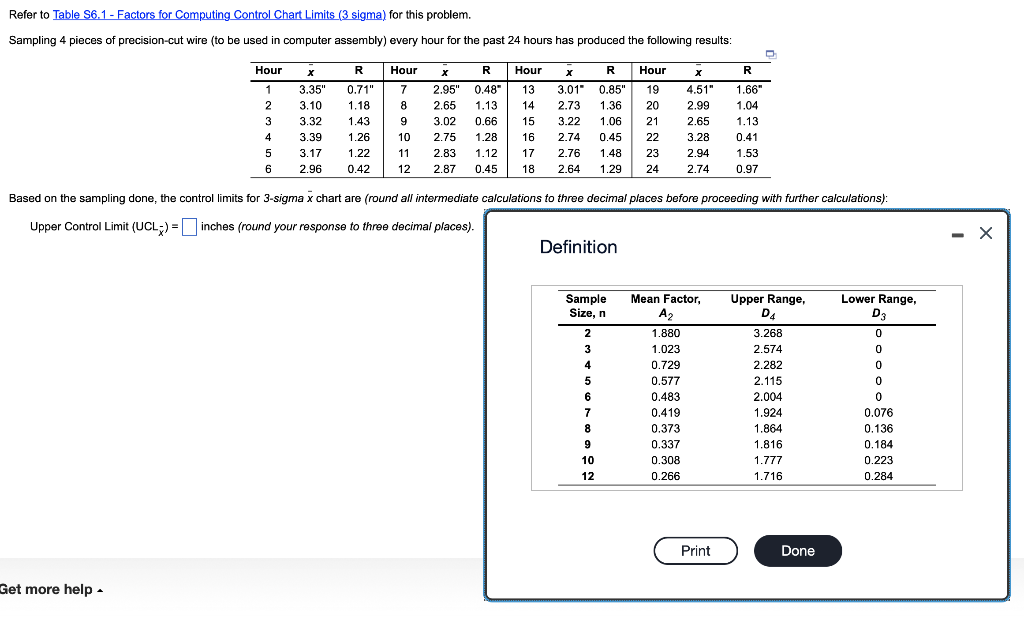
Task: Click the sample size 4 row in the factor table
Action: pos(586,364)
